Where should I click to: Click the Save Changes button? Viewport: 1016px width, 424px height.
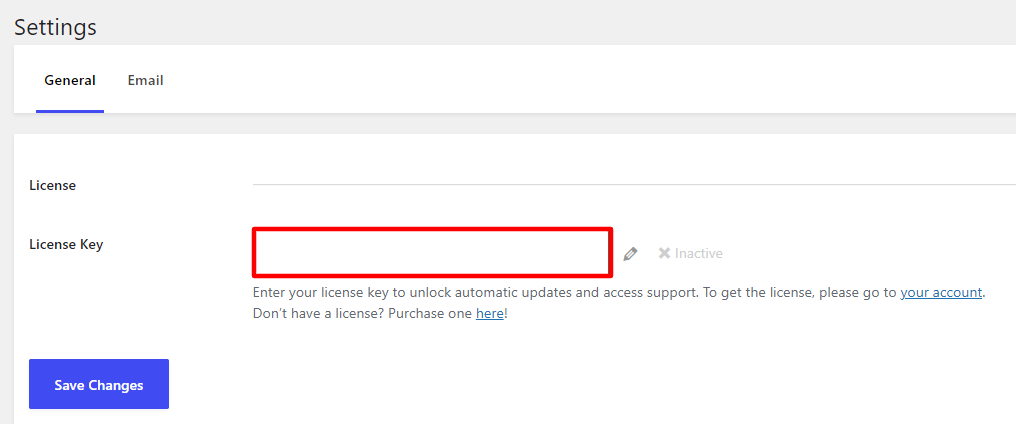point(99,384)
